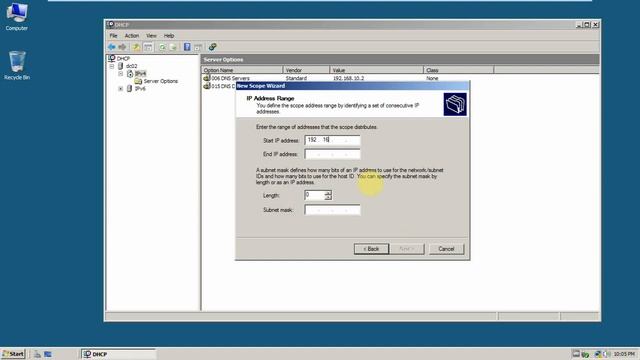The image size is (640, 360).
Task: Select the DHCP root tree node
Action: 123,59
